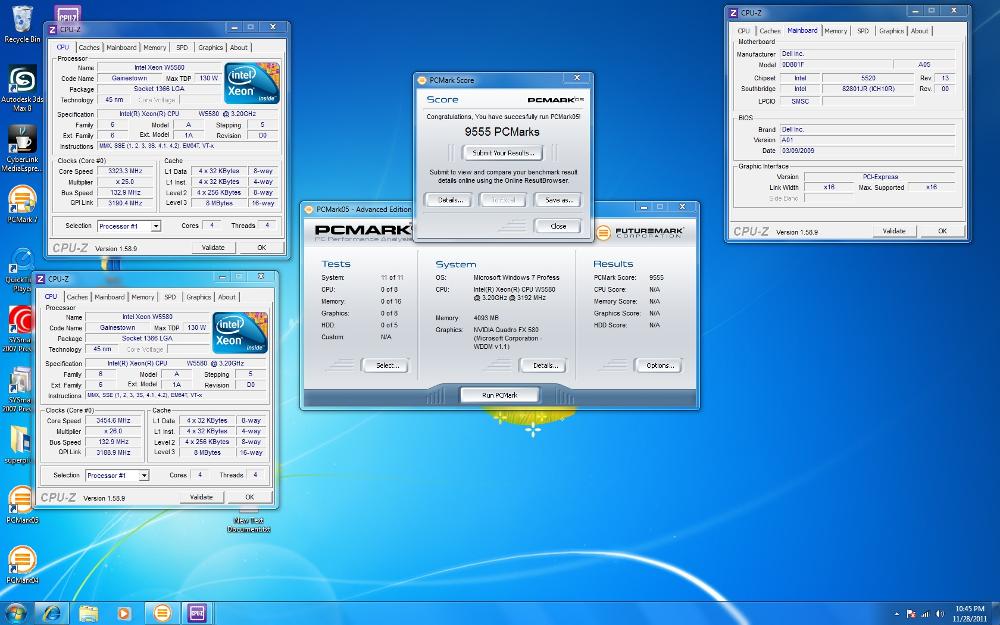Click Select under Tests in PCMark05
Image resolution: width=1000 pixels, height=625 pixels.
(x=386, y=365)
